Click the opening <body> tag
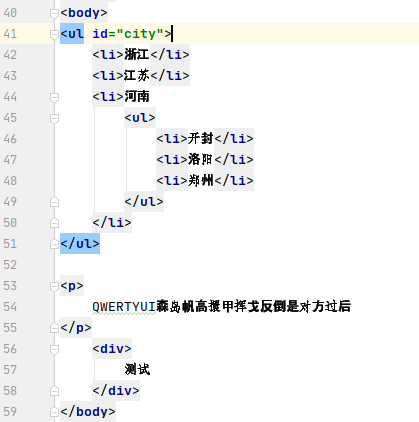The width and height of the screenshot is (419, 422). point(84,13)
